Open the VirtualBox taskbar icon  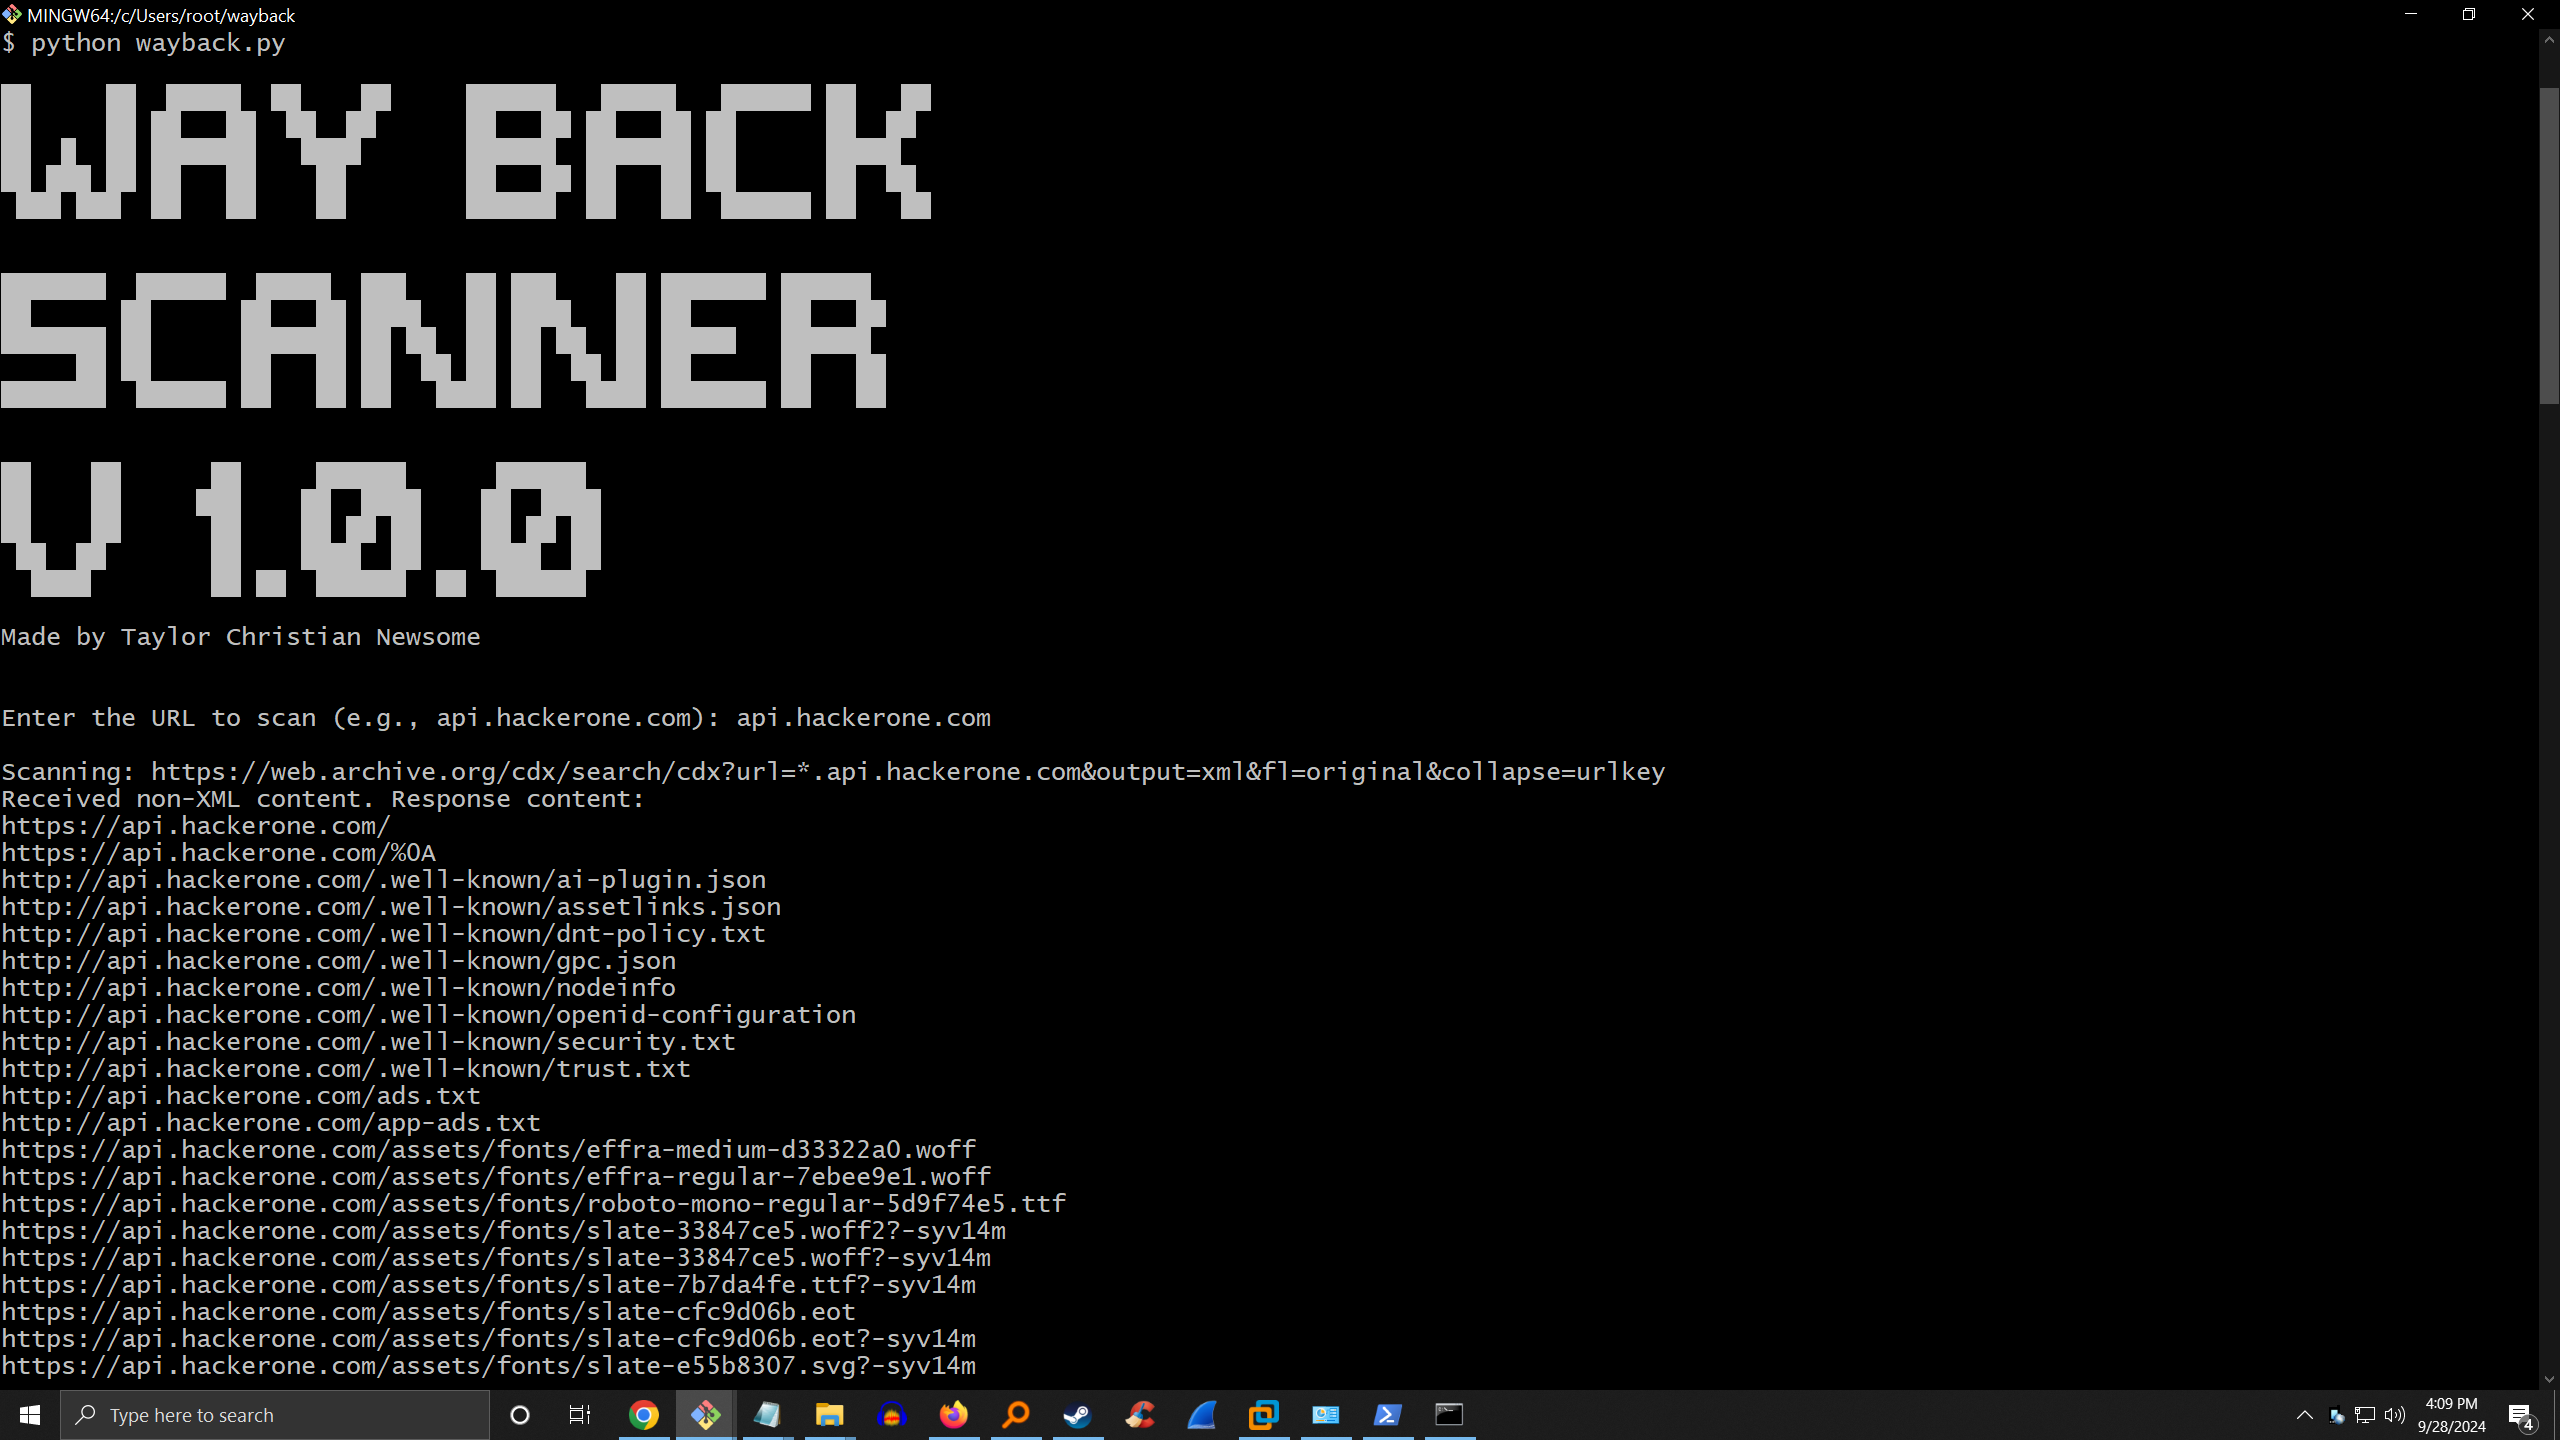(x=1263, y=1415)
